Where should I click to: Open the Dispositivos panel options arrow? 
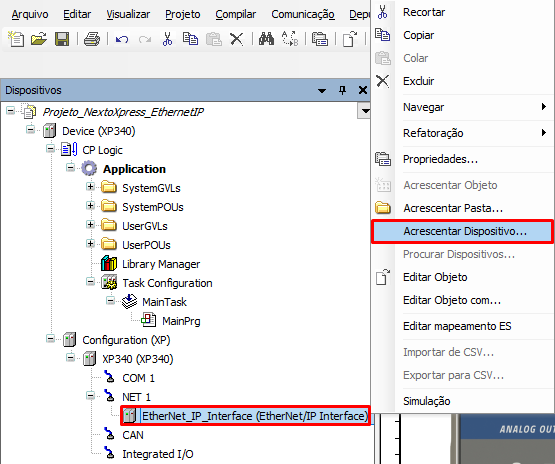[x=322, y=91]
